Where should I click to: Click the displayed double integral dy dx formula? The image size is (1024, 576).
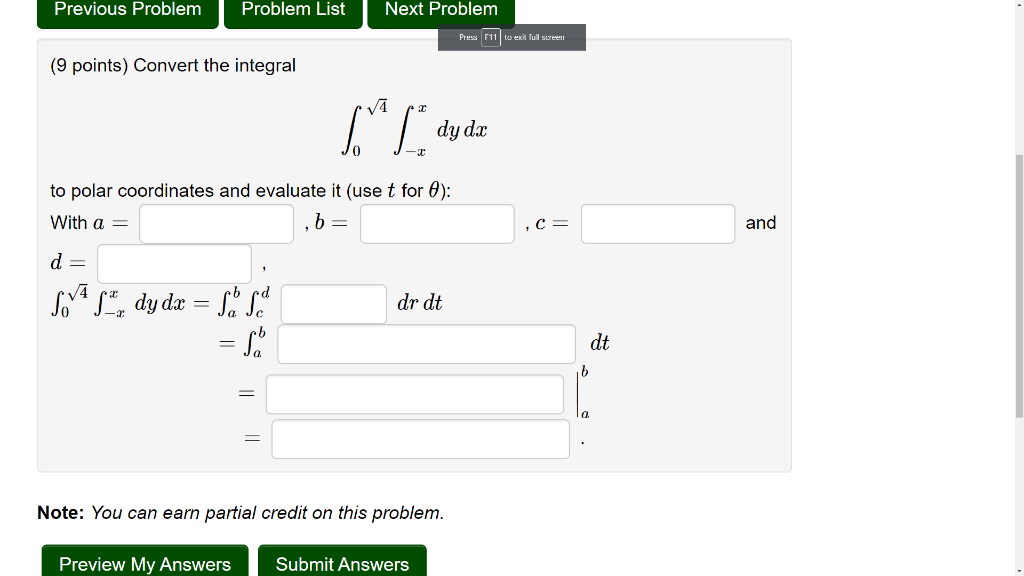pos(415,128)
